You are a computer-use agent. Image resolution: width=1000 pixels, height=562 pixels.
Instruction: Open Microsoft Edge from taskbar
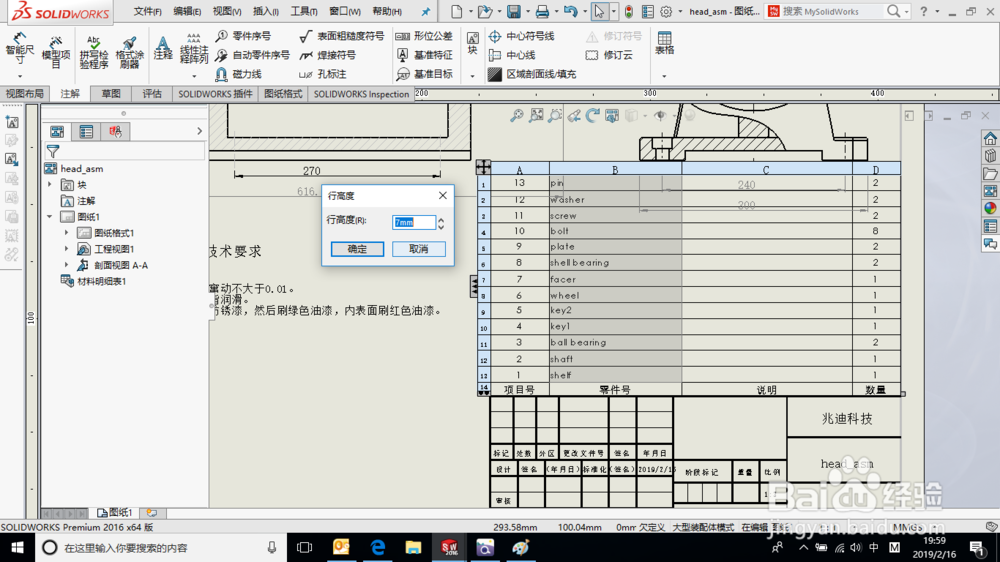[x=378, y=547]
